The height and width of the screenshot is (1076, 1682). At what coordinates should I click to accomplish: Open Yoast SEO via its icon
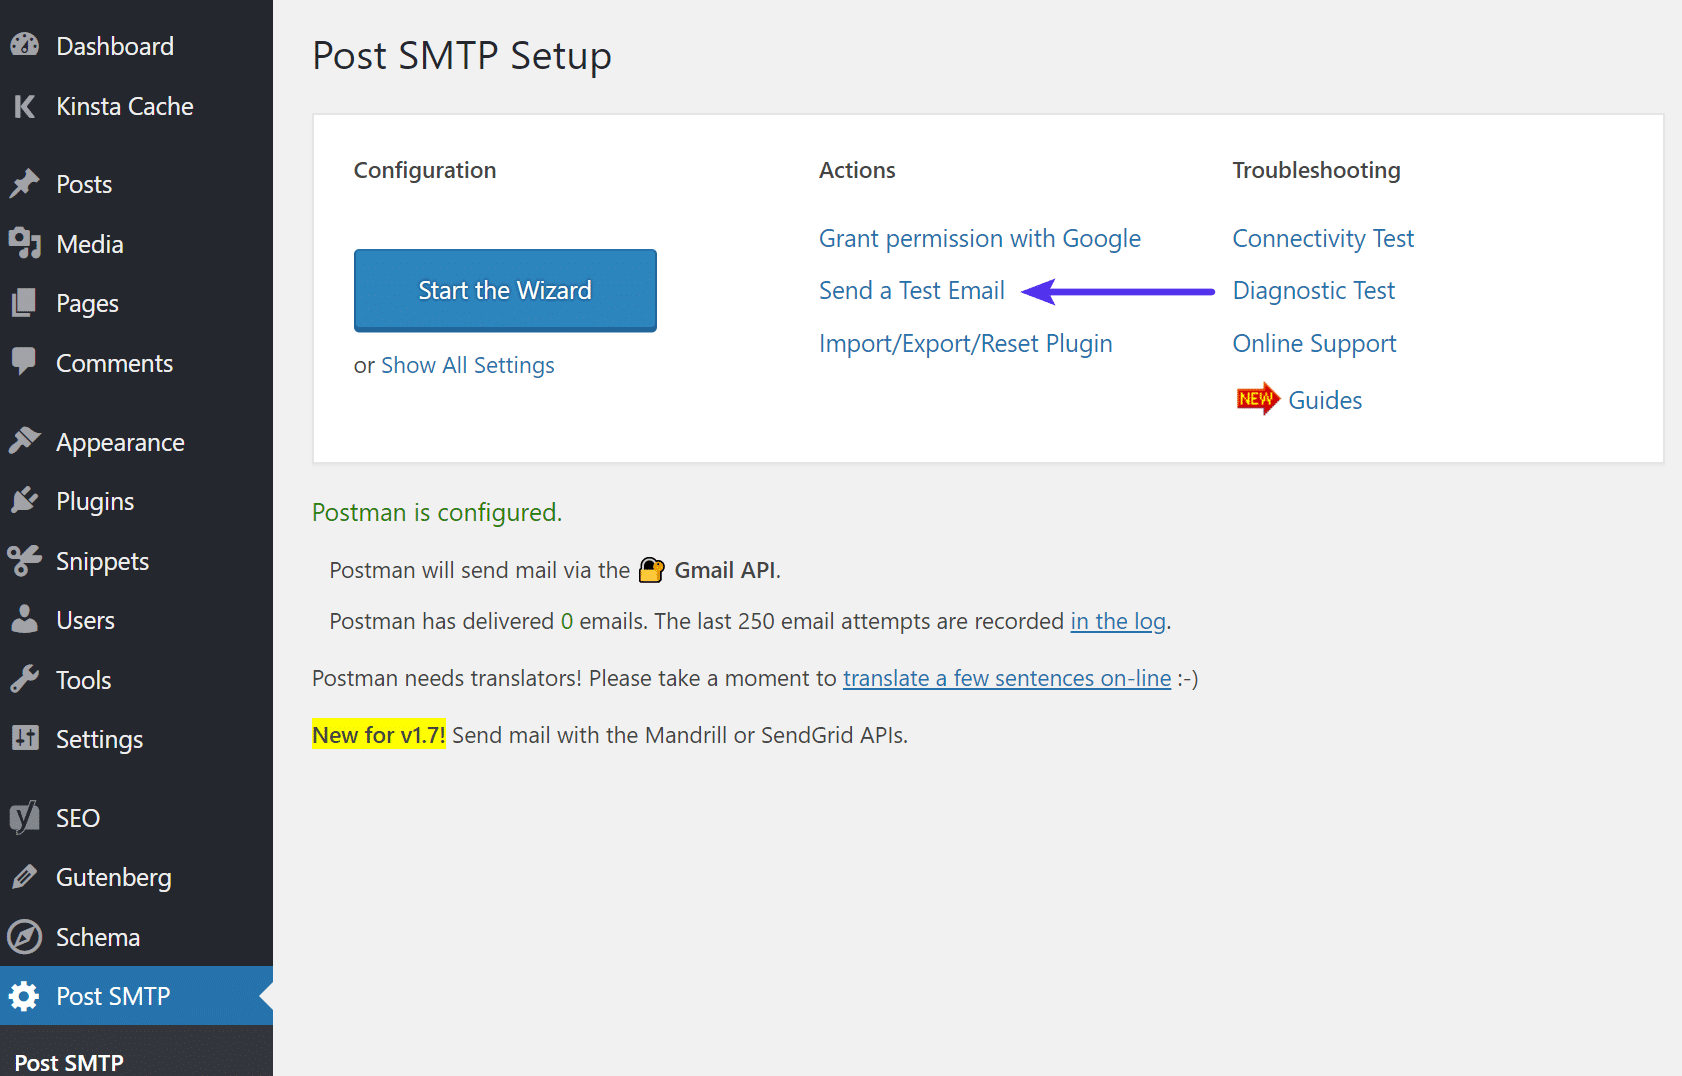(x=23, y=817)
